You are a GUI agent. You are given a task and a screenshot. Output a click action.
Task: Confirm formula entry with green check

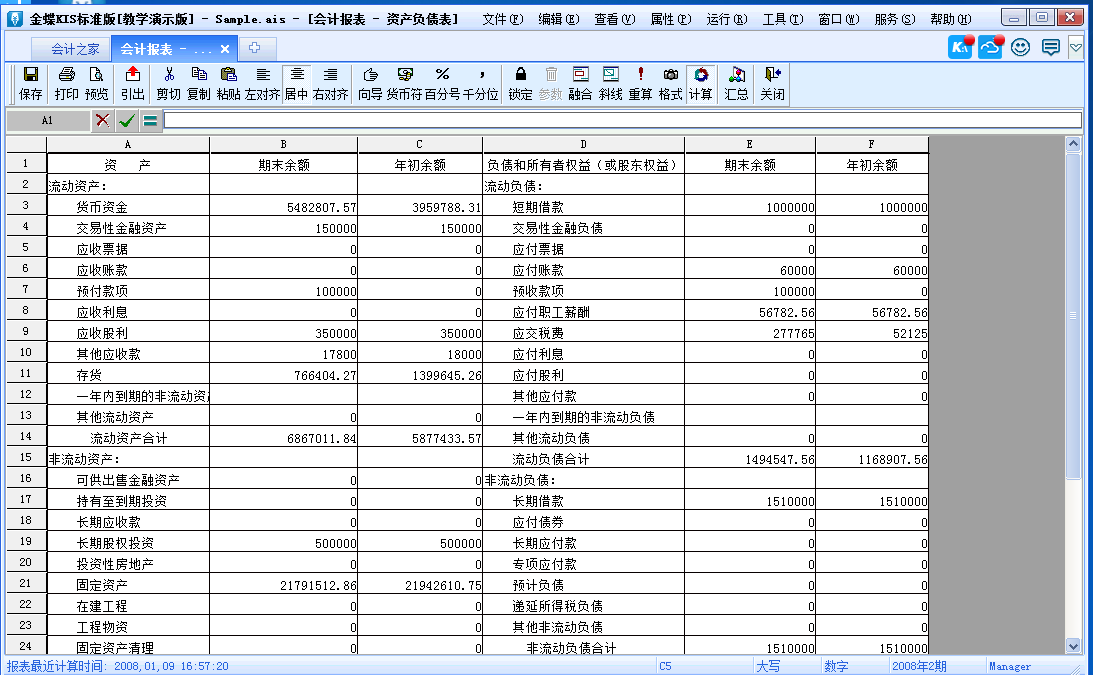[x=126, y=120]
